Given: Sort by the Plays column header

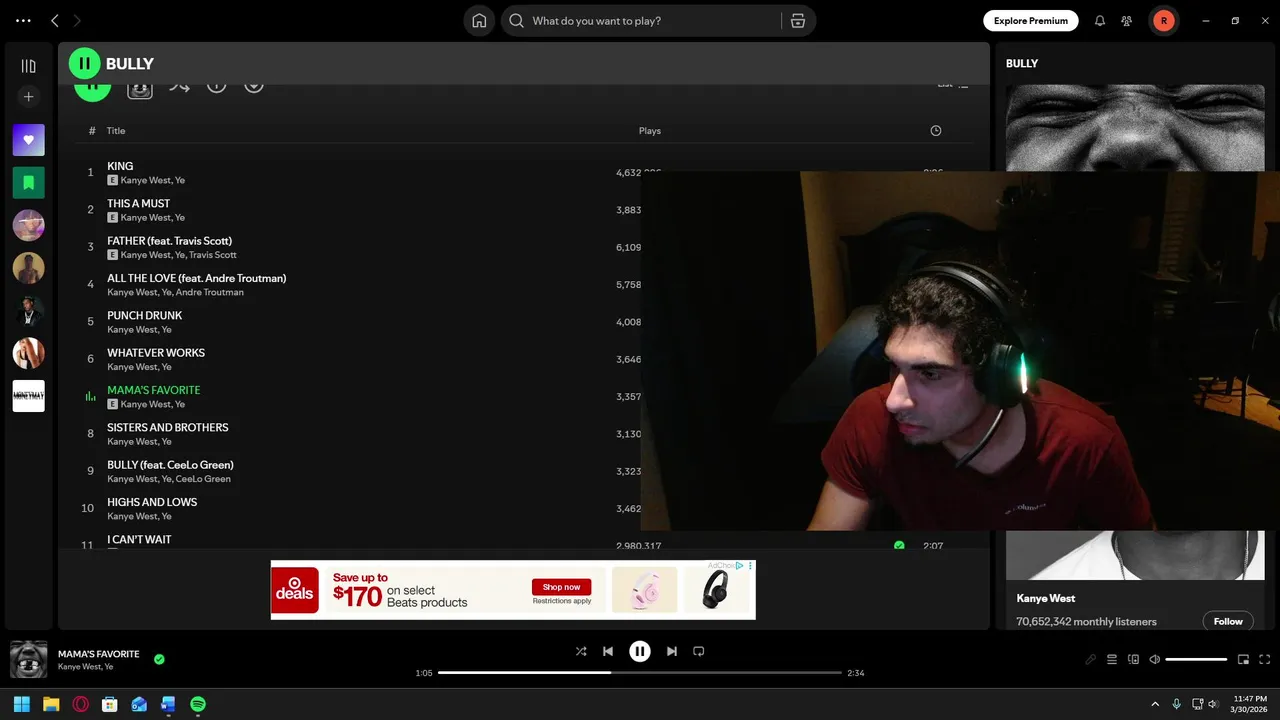Looking at the screenshot, I should click(650, 131).
